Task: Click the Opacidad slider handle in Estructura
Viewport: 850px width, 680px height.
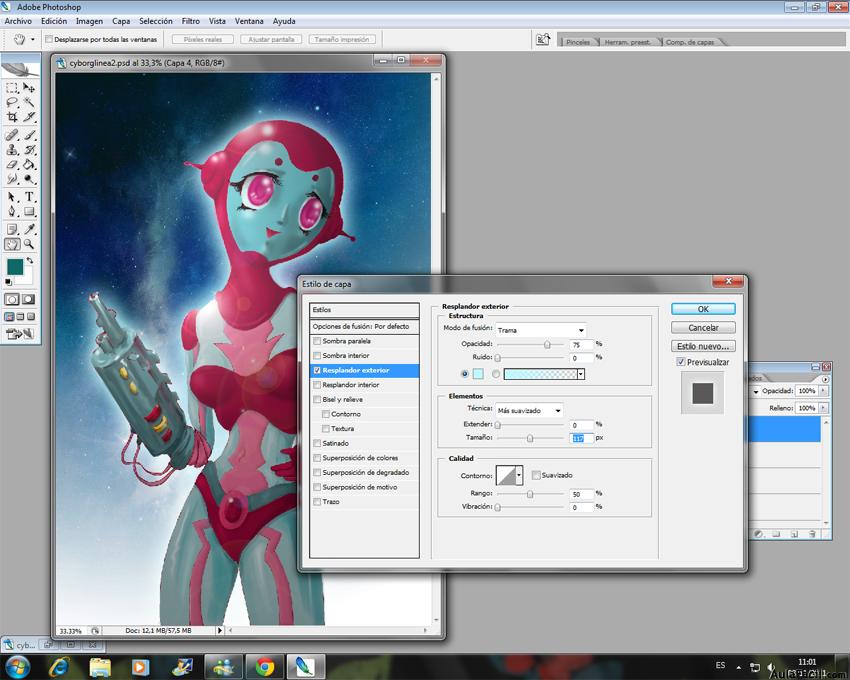Action: (547, 344)
